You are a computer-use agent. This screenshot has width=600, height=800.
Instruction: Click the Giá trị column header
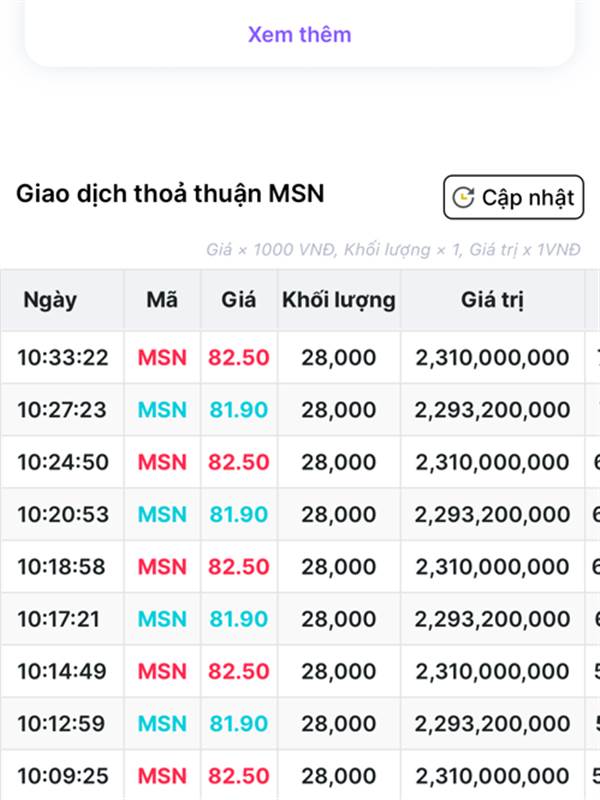click(492, 299)
